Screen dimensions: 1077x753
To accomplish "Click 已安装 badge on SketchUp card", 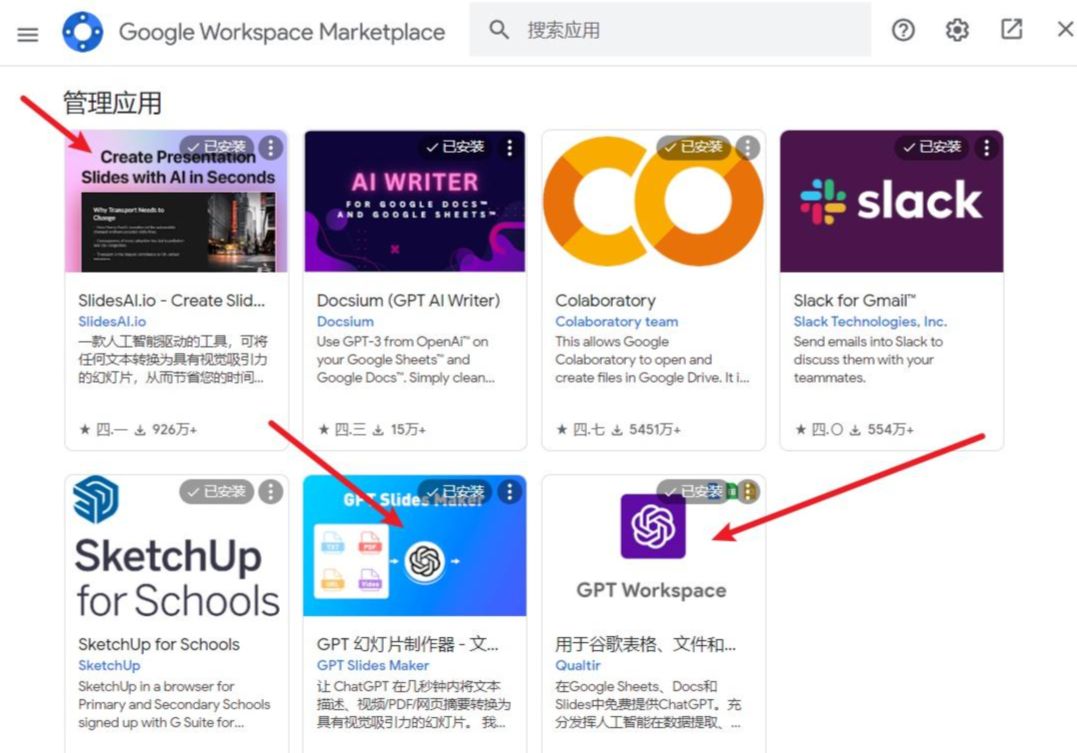I will tap(217, 491).
